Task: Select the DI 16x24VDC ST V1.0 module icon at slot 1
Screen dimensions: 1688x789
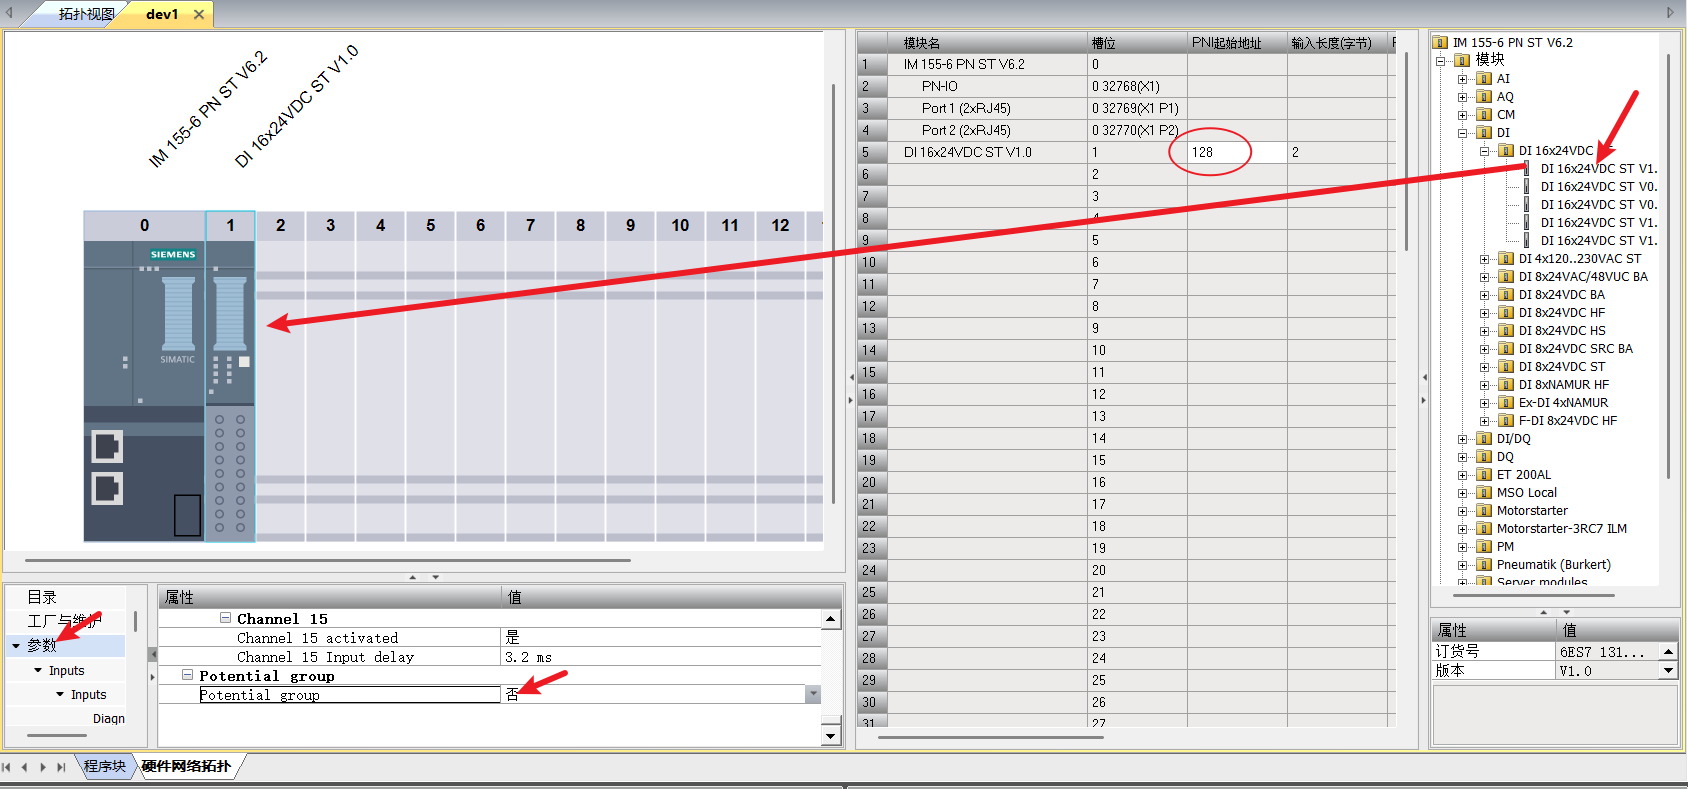Action: tap(230, 376)
